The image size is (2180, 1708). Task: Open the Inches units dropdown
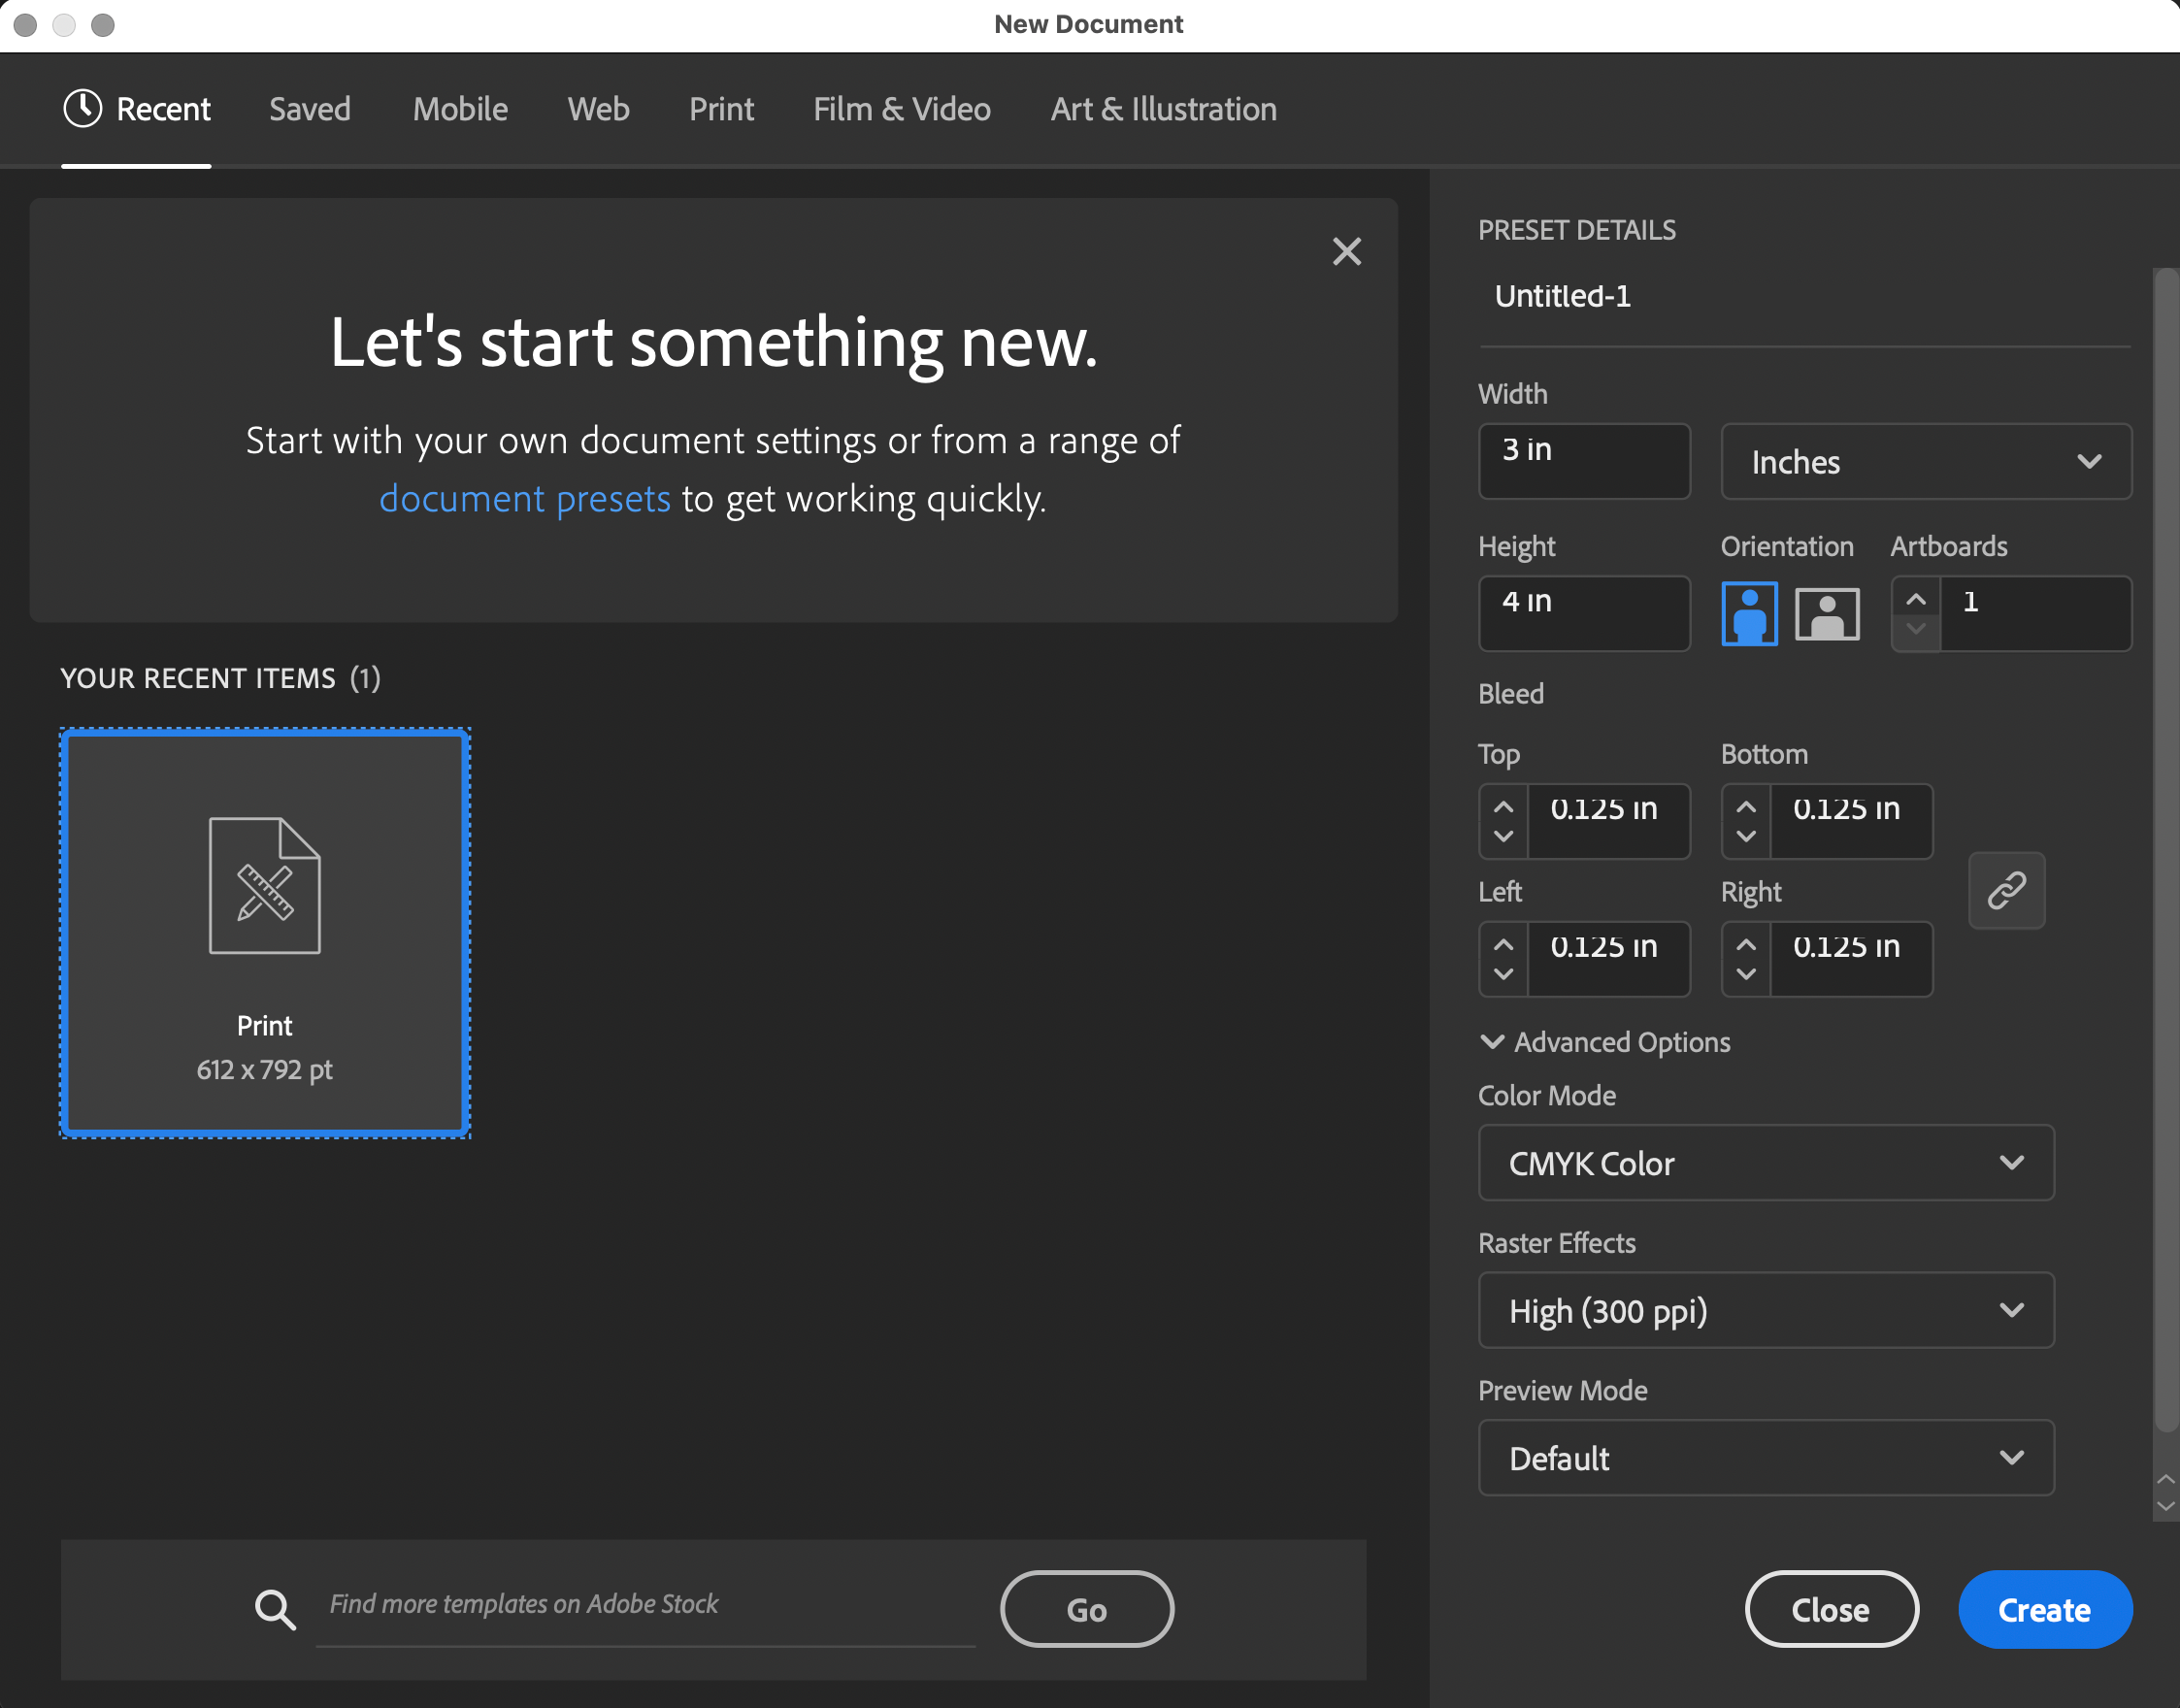pyautogui.click(x=1926, y=461)
